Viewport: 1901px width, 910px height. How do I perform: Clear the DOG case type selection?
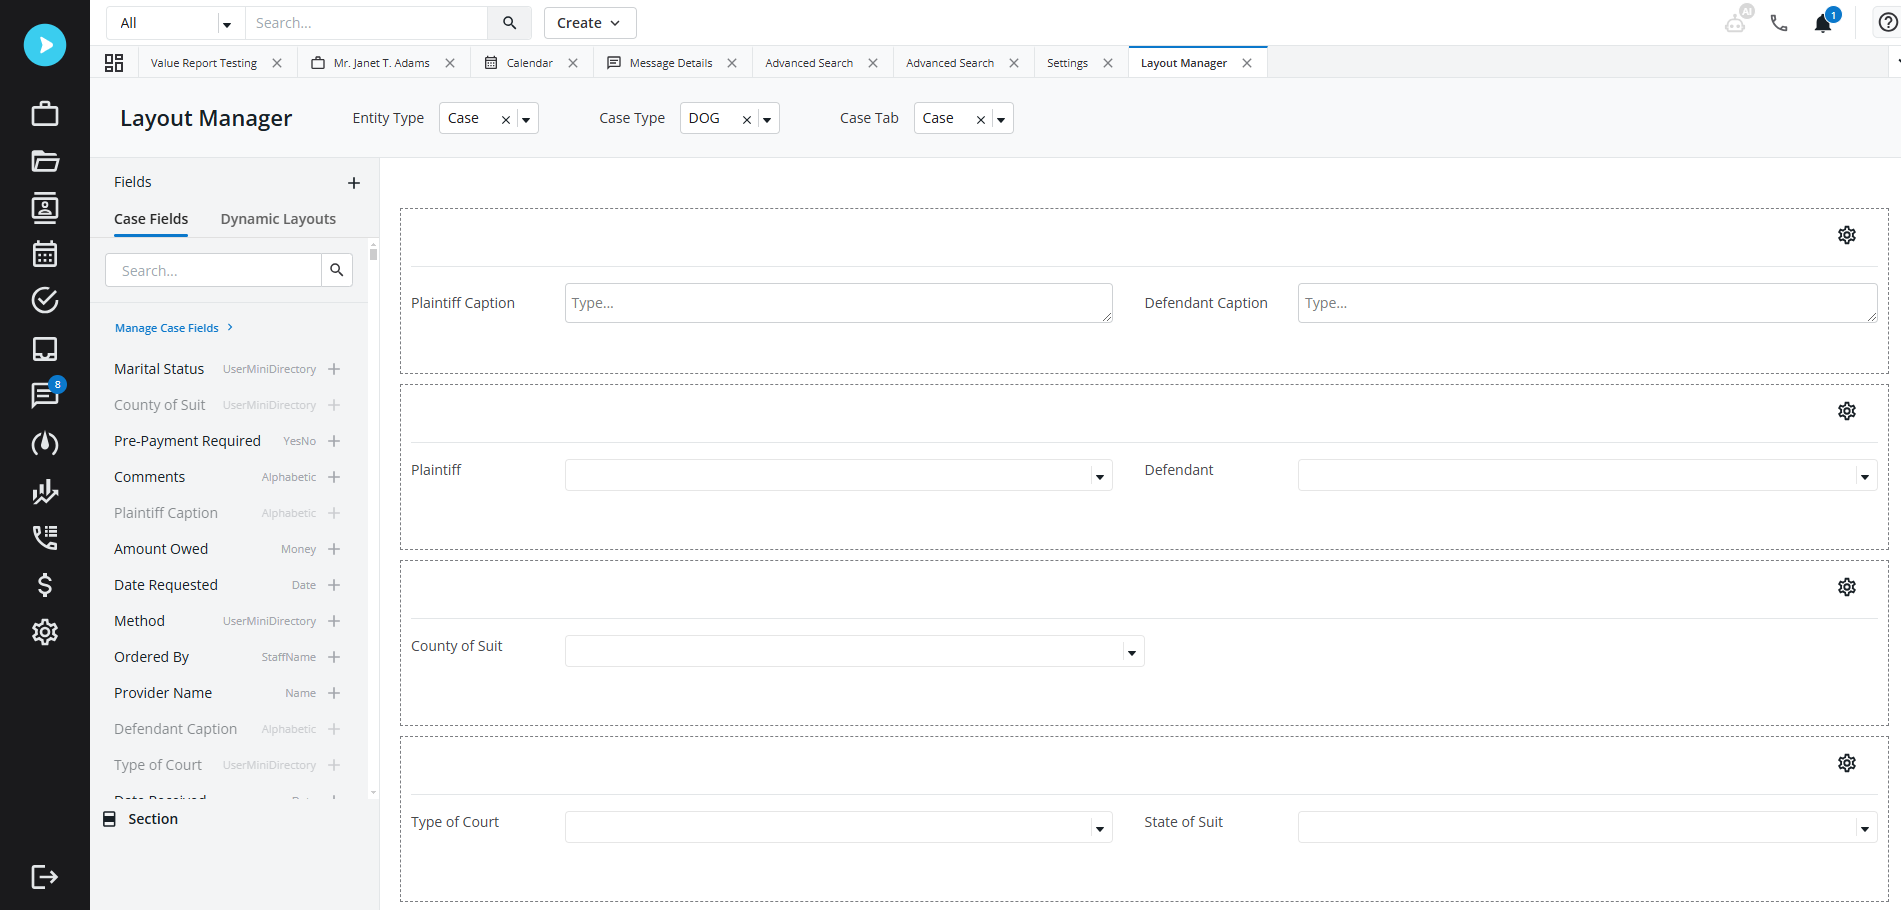[747, 119]
